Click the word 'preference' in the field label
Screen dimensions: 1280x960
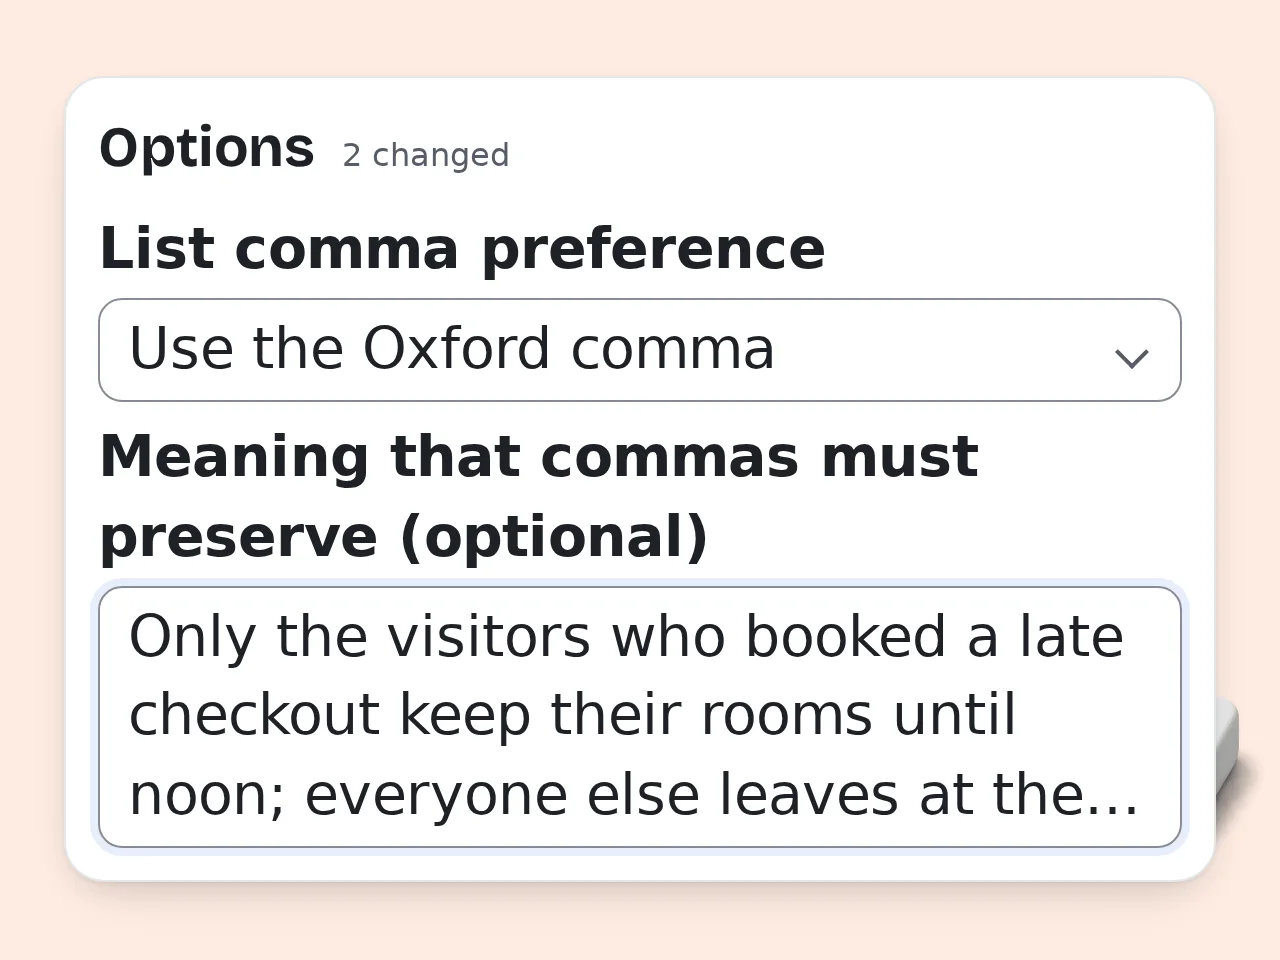coord(654,250)
